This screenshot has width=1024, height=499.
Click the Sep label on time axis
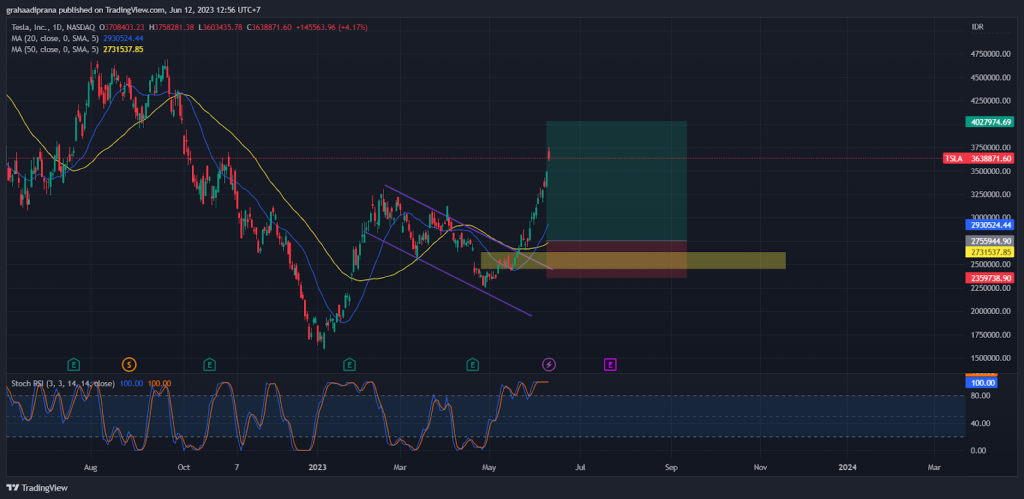(671, 468)
